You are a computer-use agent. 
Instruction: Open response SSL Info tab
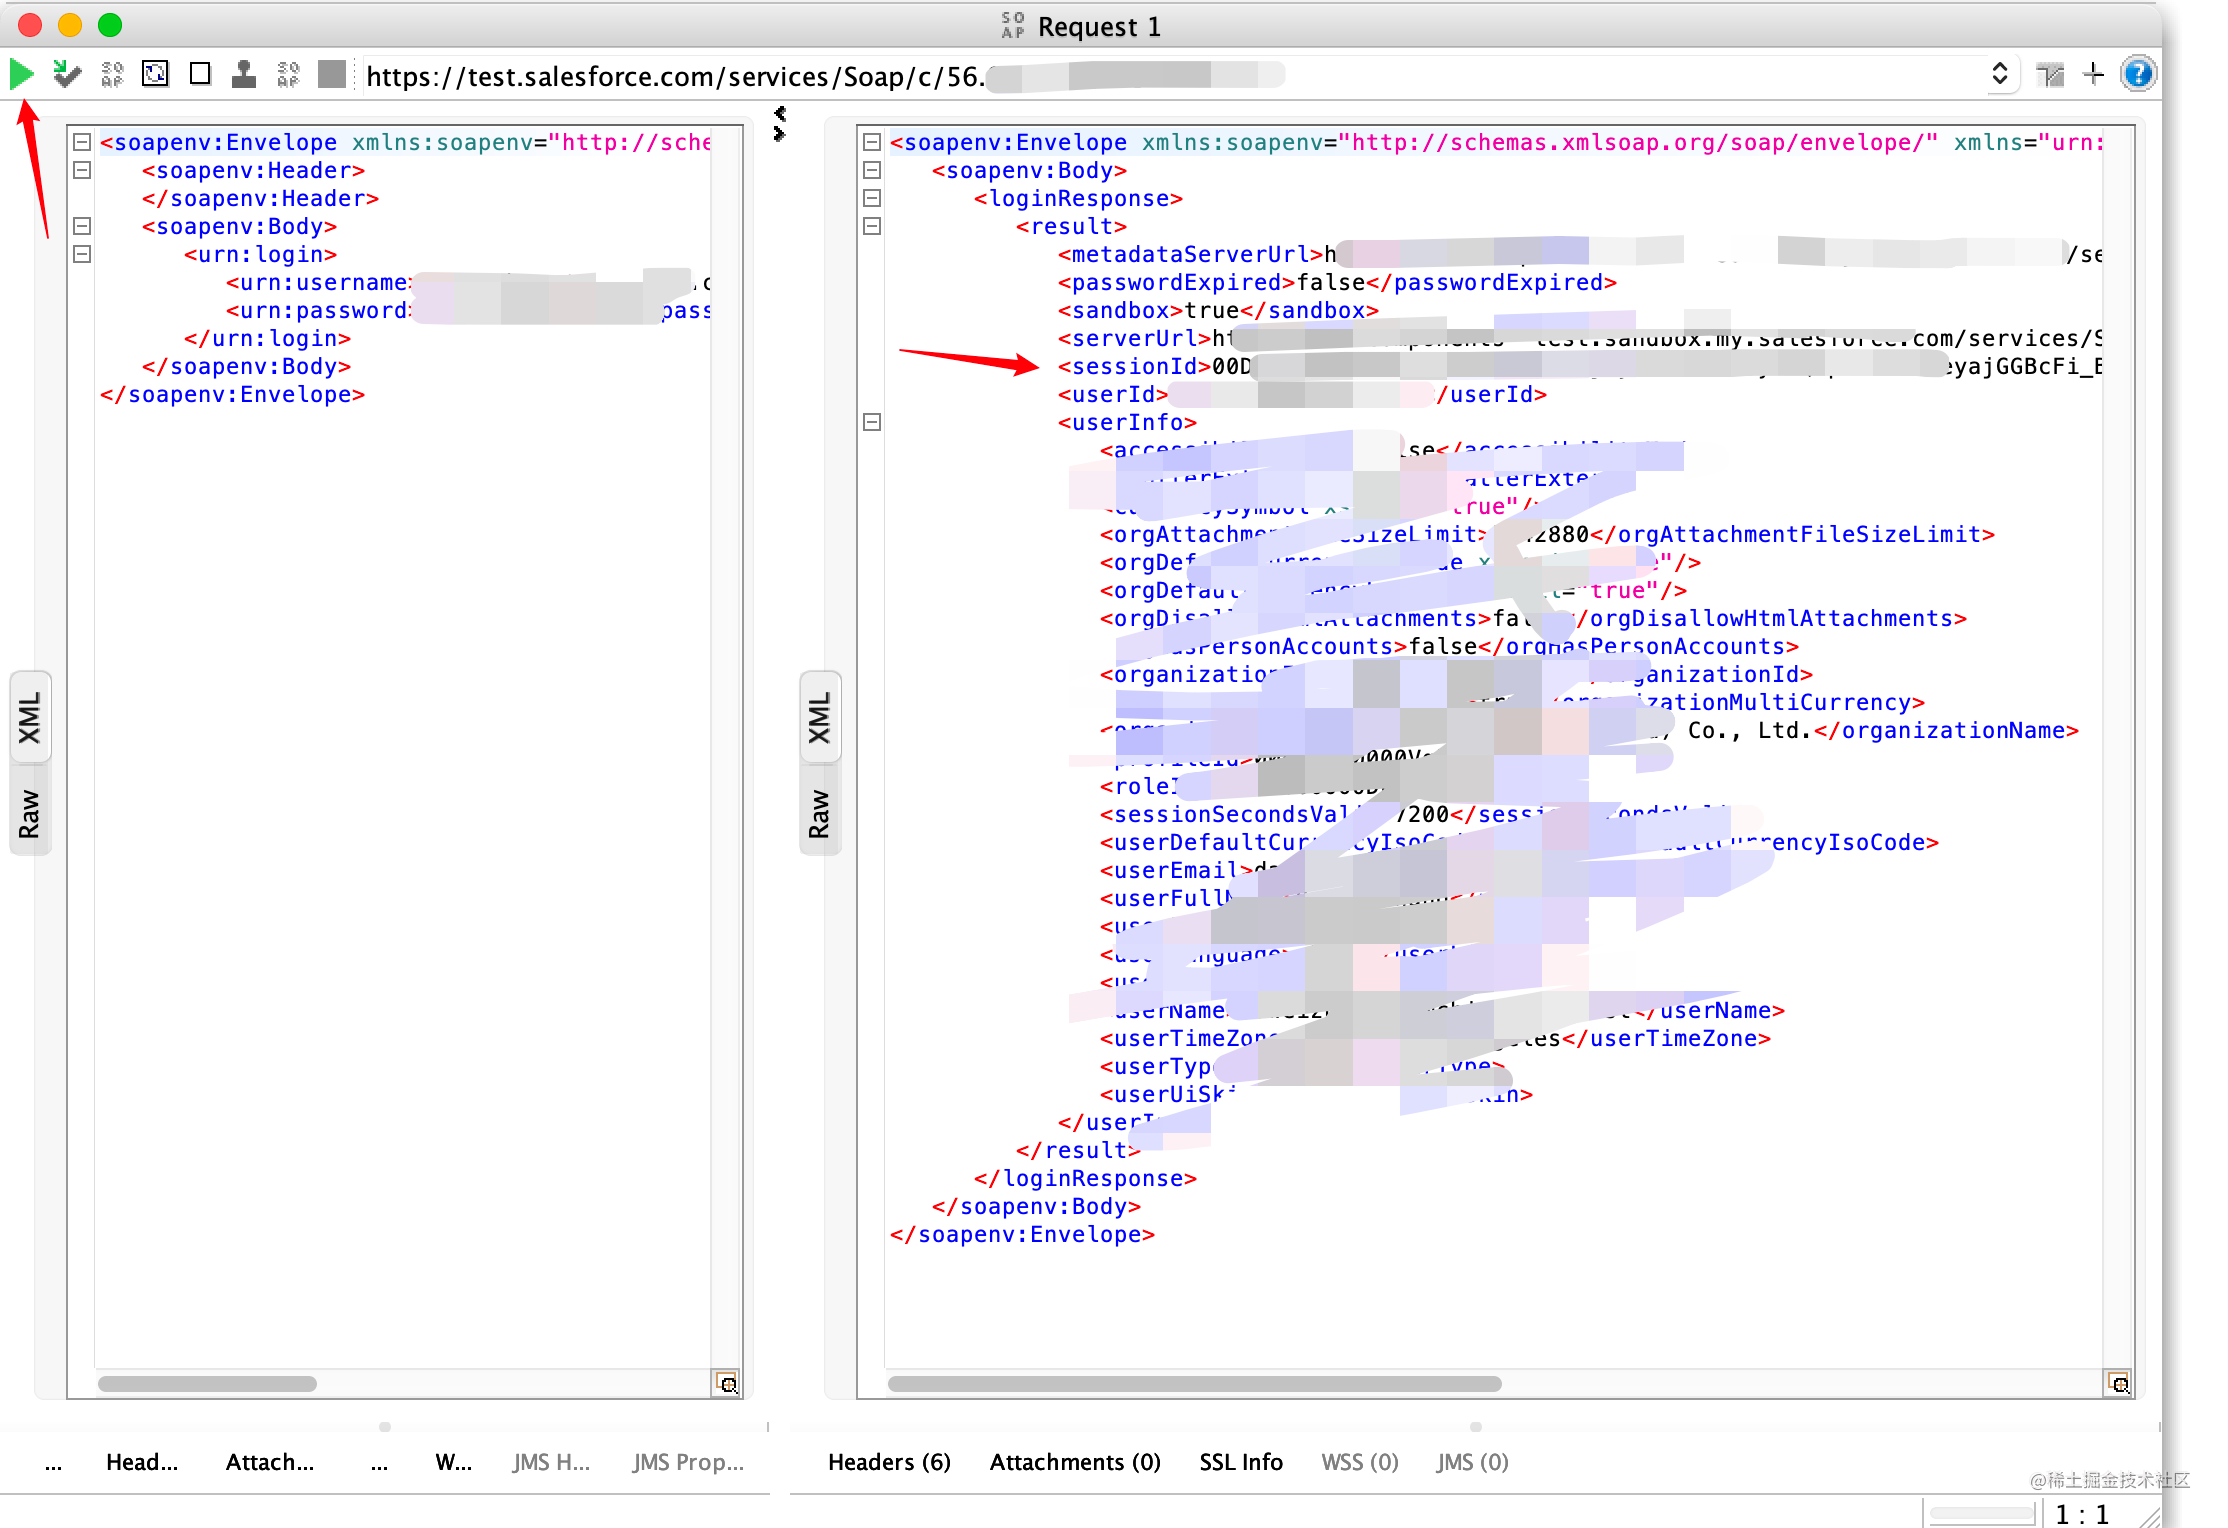coord(1241,1462)
